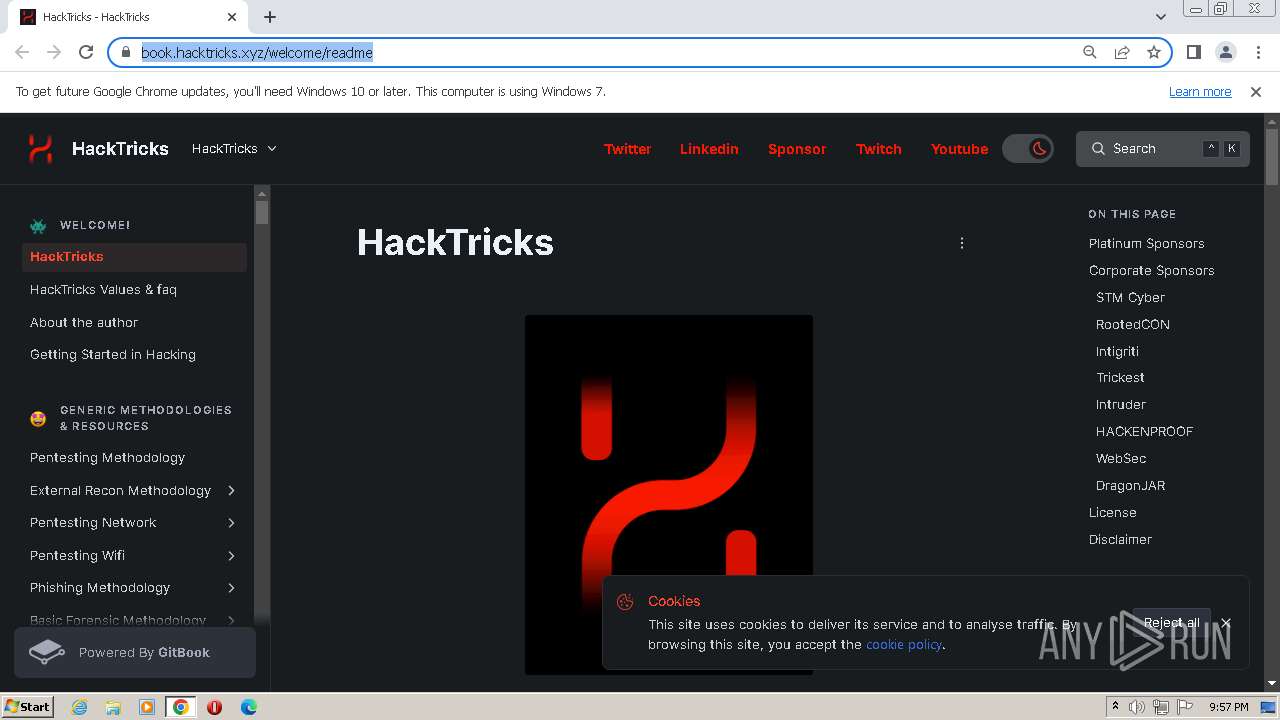Jump to Intigriti section
The width and height of the screenshot is (1280, 720).
(x=1117, y=351)
